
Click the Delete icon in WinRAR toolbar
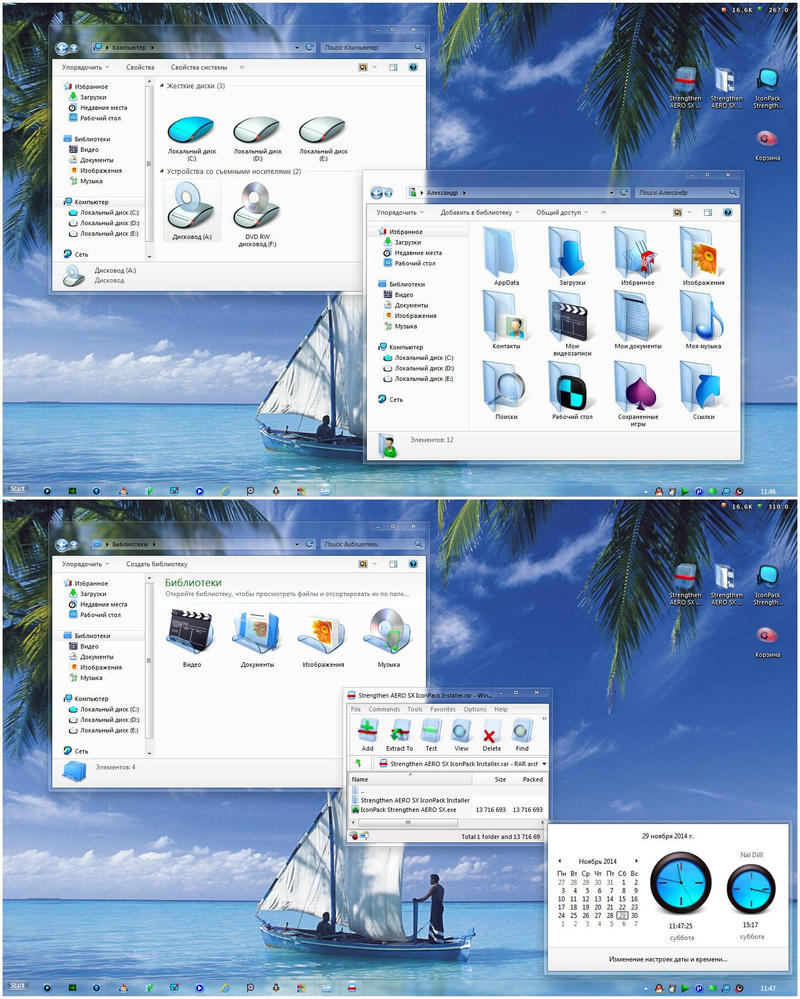pos(491,734)
